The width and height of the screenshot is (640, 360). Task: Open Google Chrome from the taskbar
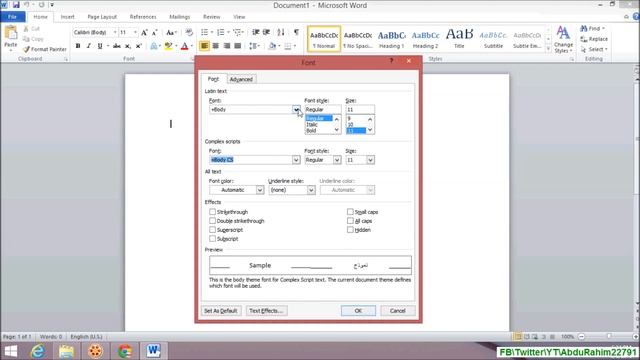tap(125, 351)
